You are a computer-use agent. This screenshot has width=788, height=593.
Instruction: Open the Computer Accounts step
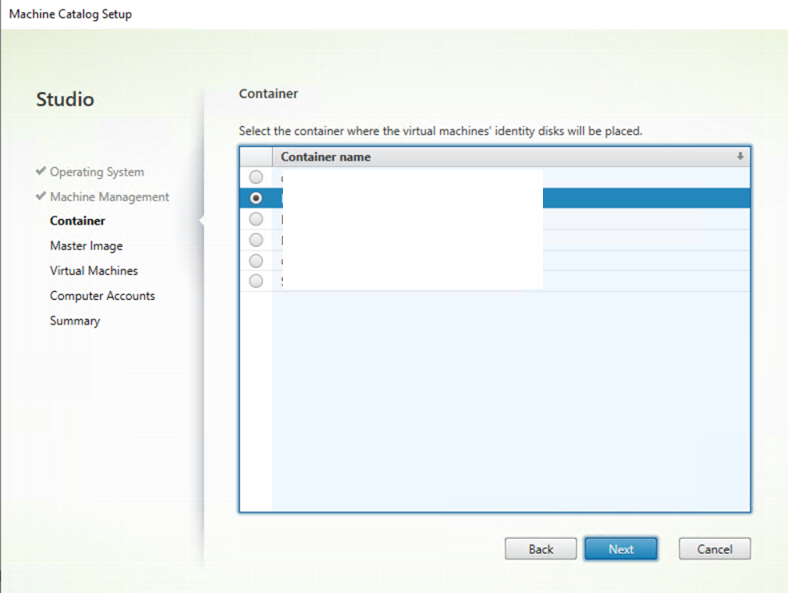tap(102, 296)
